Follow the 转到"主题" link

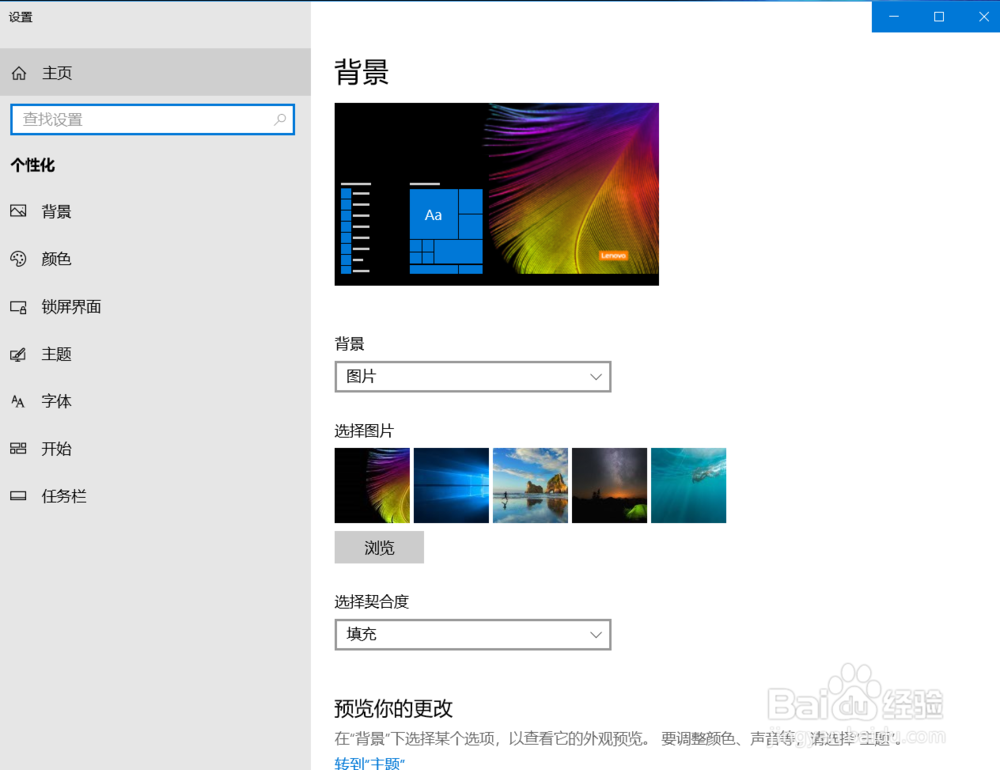point(370,763)
